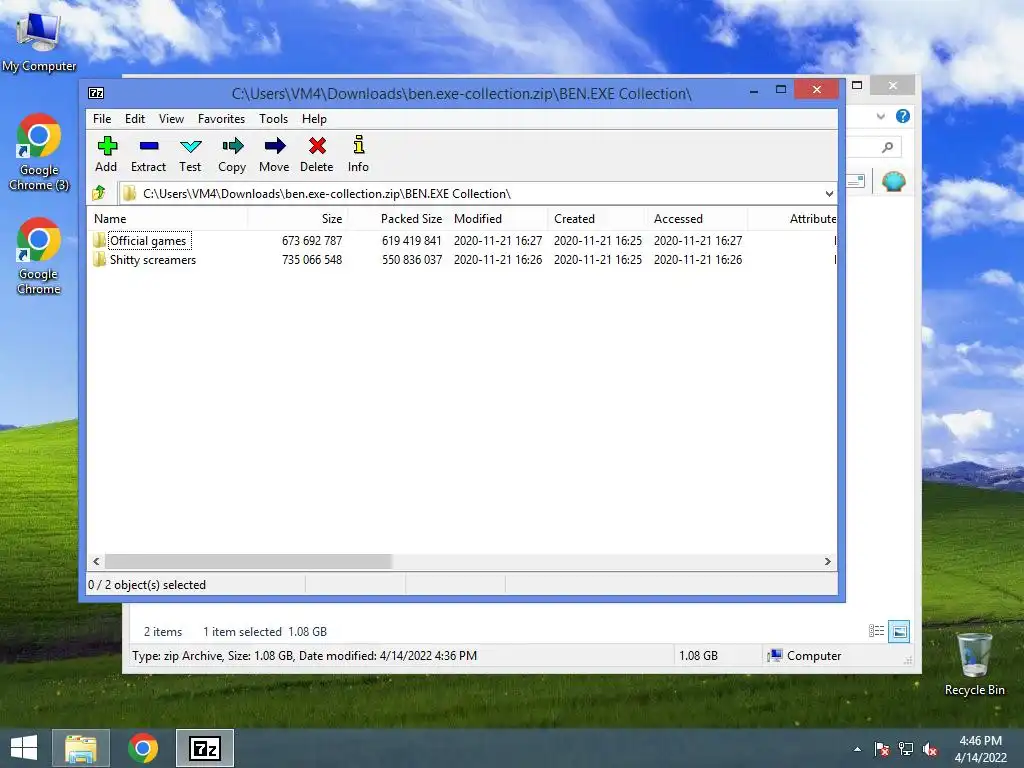This screenshot has width=1024, height=768.
Task: Open the Edit menu
Action: pos(135,119)
